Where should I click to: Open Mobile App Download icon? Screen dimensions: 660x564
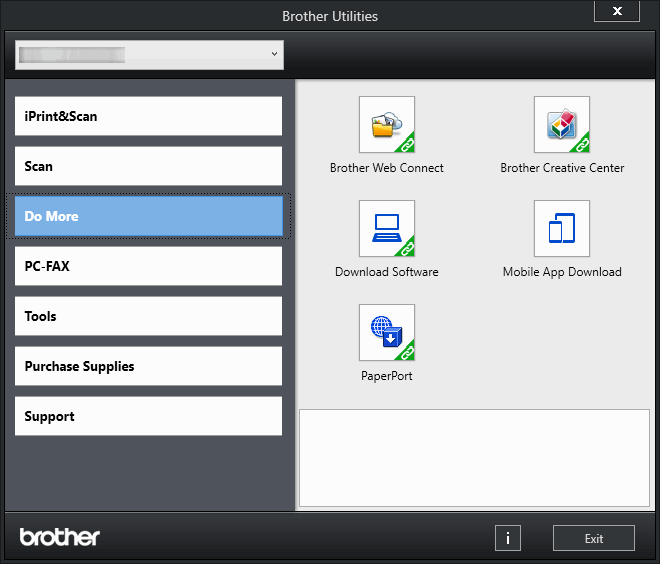tap(561, 229)
